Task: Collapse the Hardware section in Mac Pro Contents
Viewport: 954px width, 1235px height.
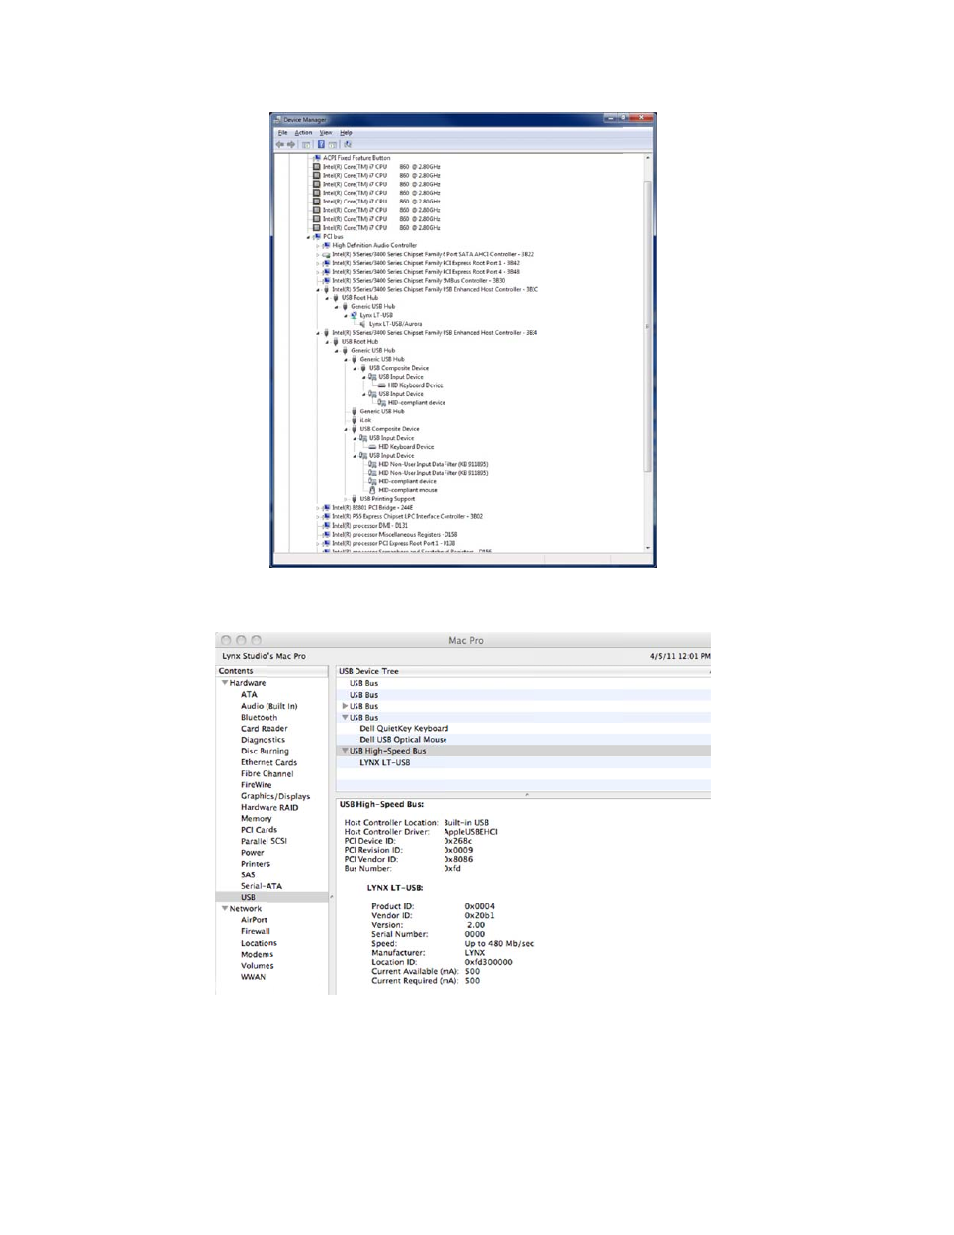Action: pos(225,683)
